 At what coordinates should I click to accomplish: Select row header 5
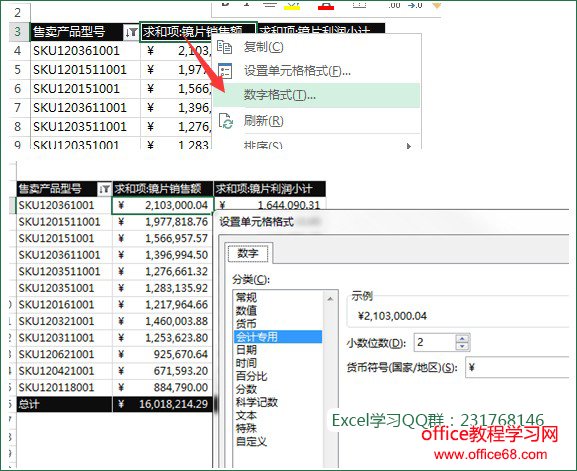pyautogui.click(x=18, y=70)
